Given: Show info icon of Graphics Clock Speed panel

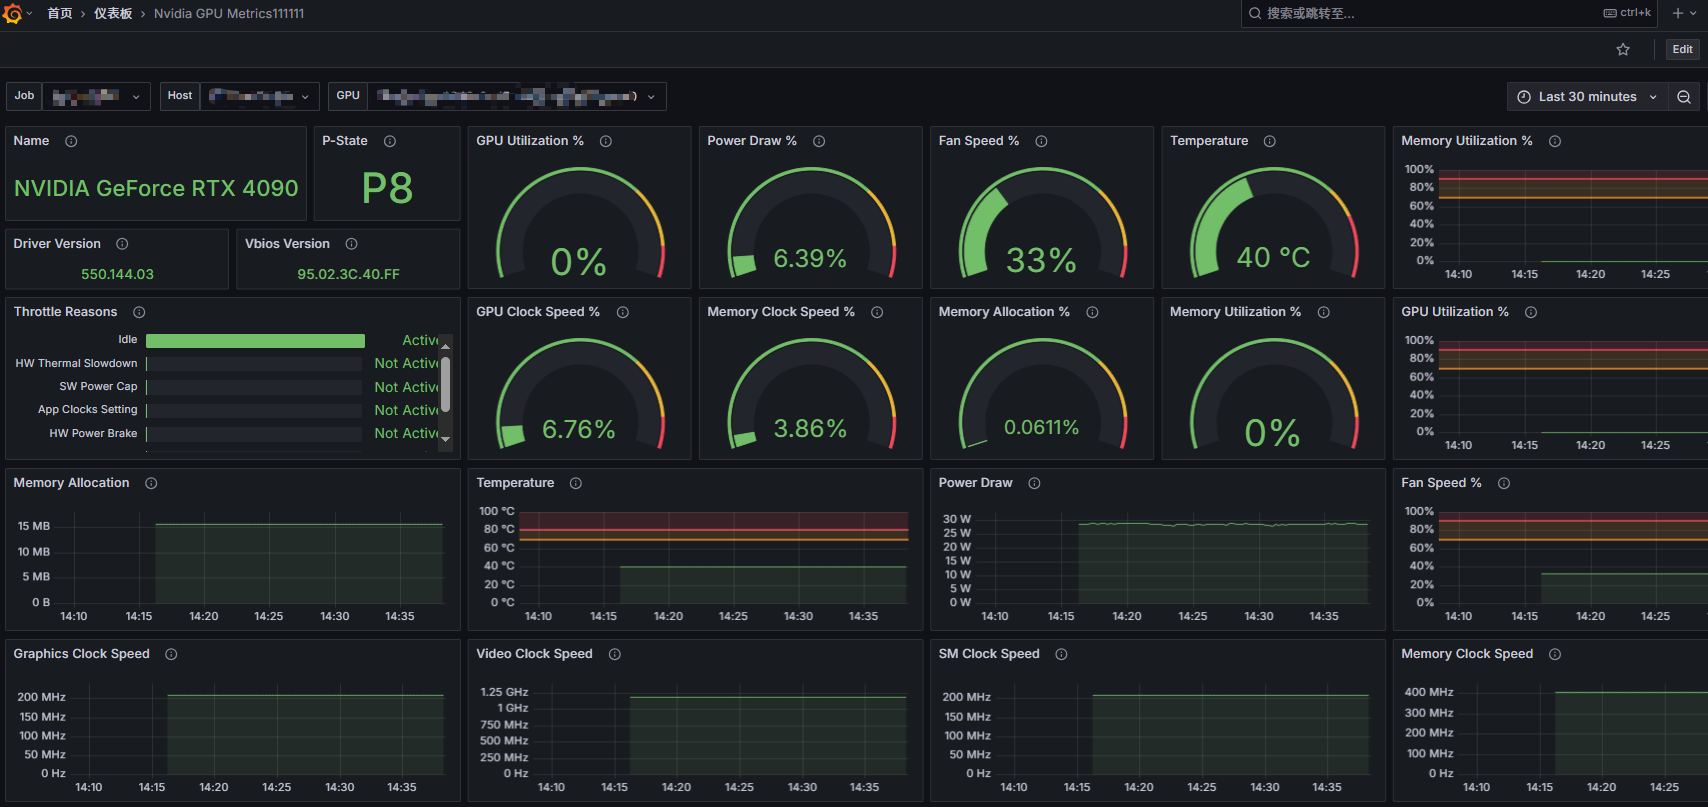Looking at the screenshot, I should click(171, 654).
